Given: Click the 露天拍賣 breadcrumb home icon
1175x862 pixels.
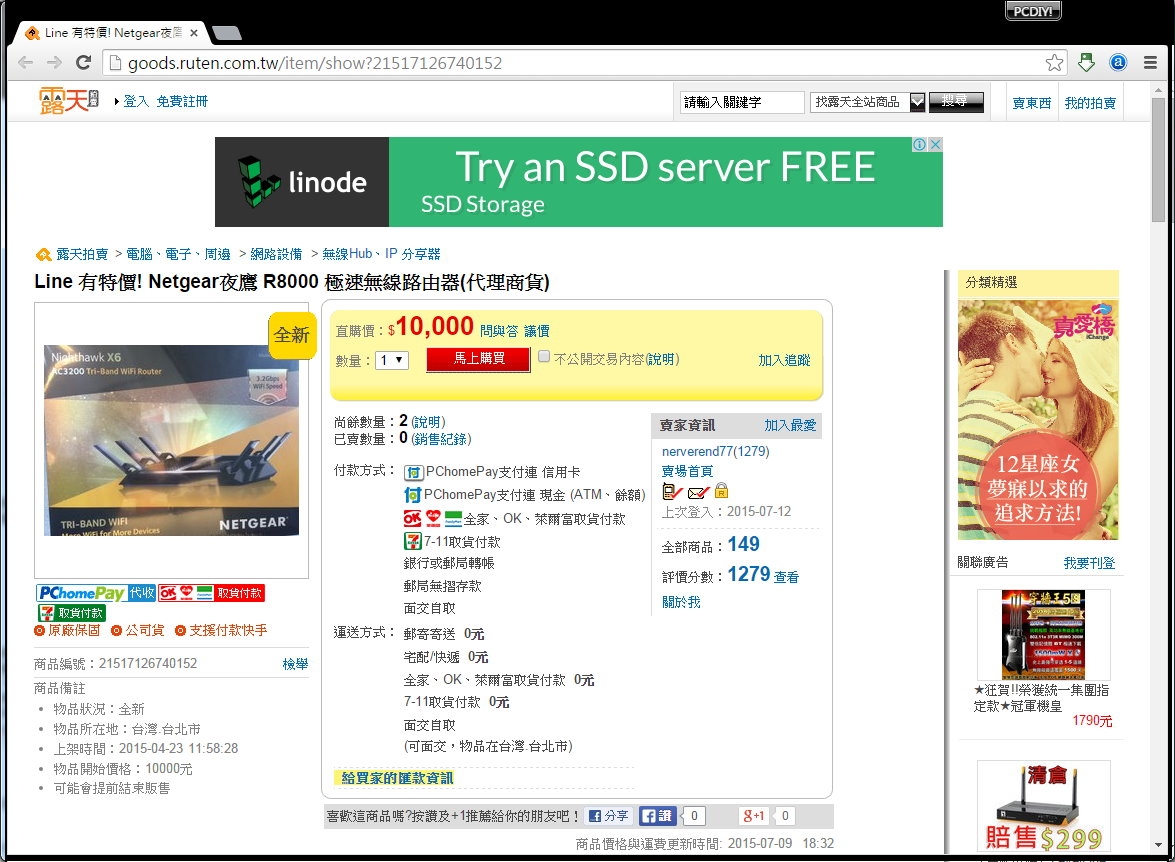Looking at the screenshot, I should click(x=43, y=255).
